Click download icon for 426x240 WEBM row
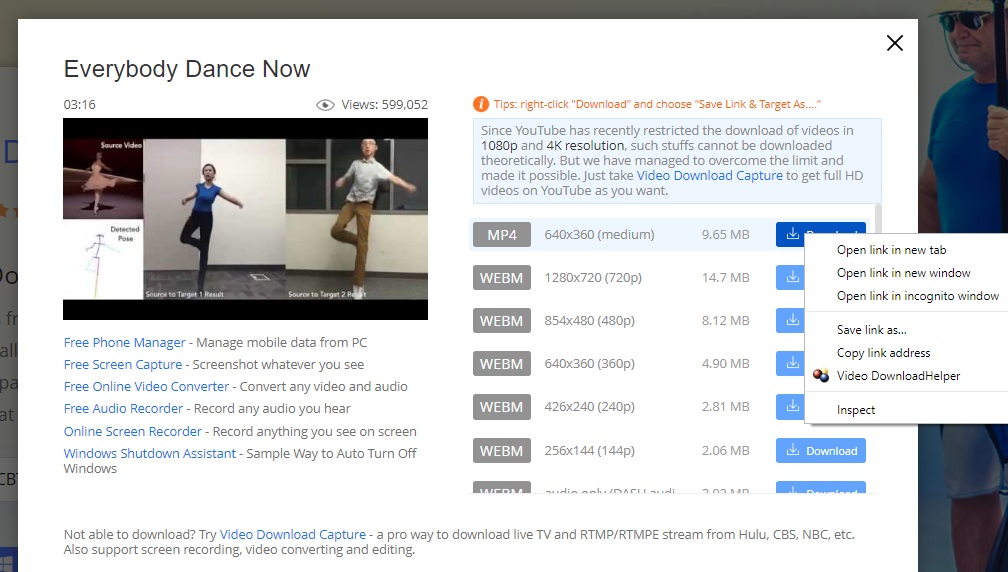 [x=793, y=406]
